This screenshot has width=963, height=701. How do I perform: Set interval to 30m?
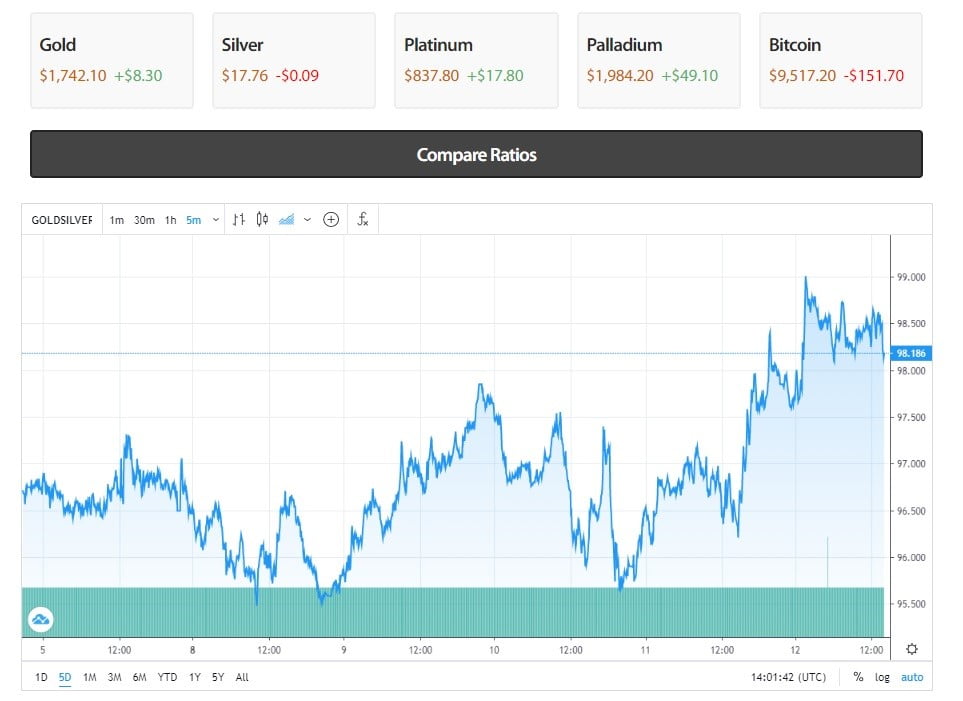144,220
